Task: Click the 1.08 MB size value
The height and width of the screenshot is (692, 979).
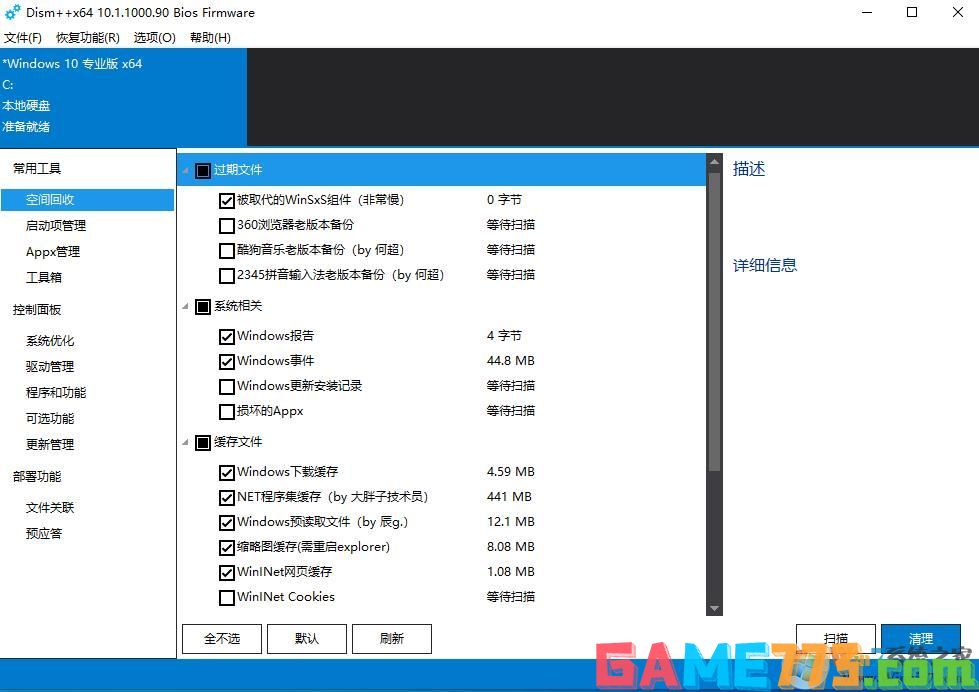Action: 510,572
